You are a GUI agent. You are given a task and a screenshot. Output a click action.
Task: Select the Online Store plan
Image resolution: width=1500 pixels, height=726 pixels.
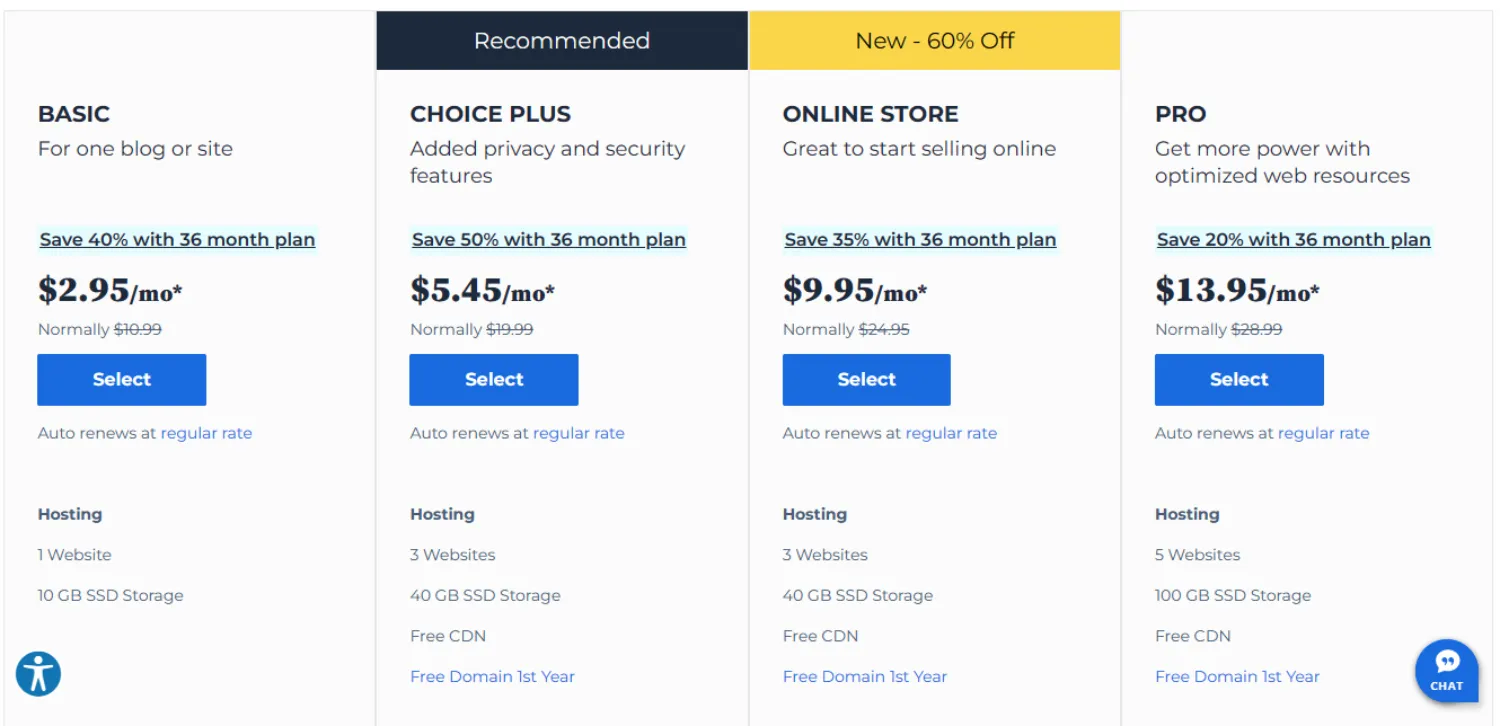[x=866, y=379]
